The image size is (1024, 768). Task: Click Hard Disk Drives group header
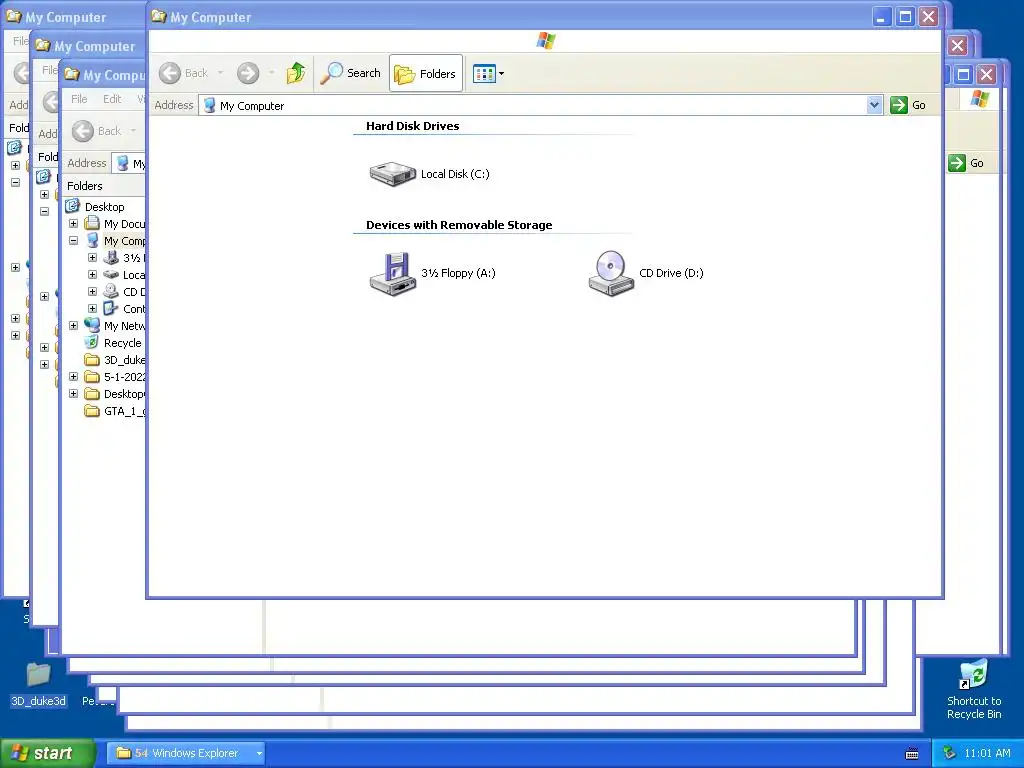coord(412,126)
